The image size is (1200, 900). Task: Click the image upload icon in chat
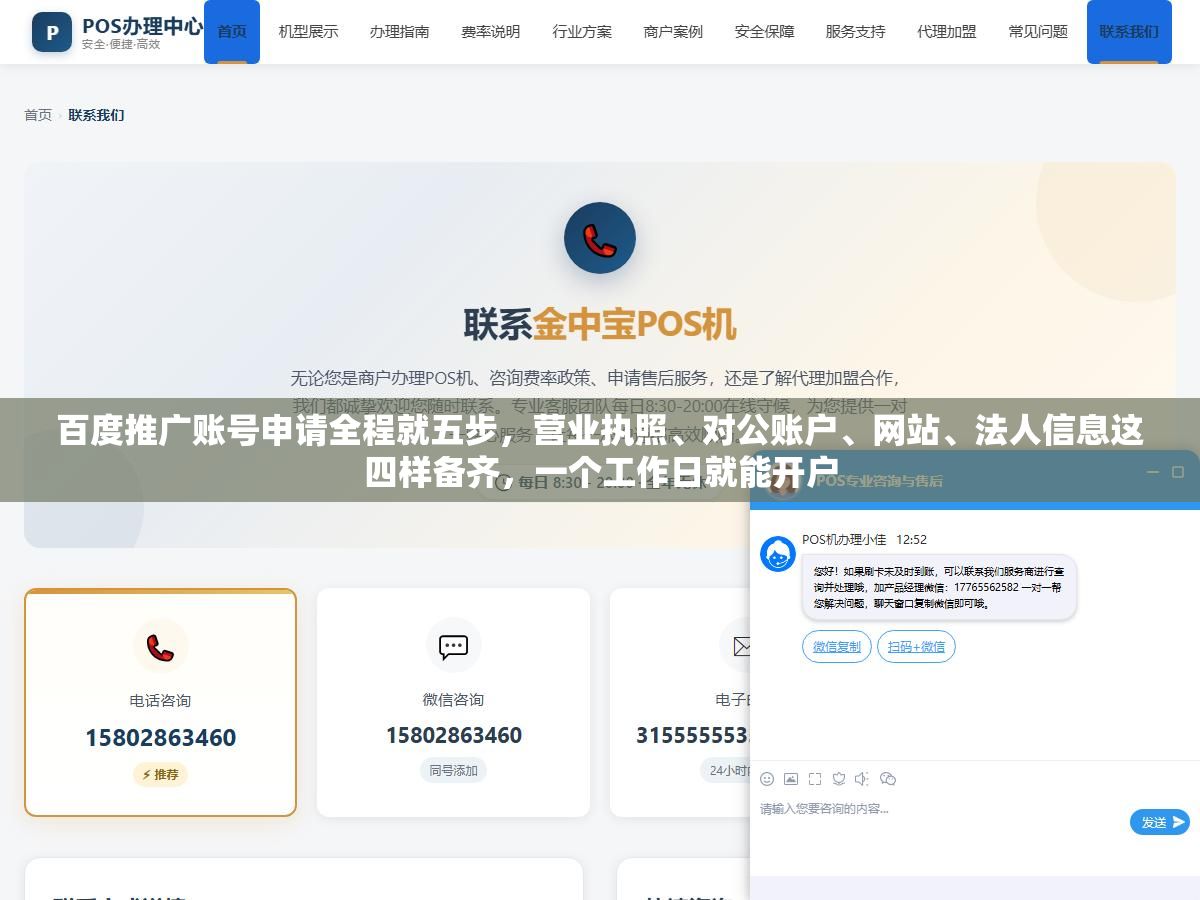[791, 779]
